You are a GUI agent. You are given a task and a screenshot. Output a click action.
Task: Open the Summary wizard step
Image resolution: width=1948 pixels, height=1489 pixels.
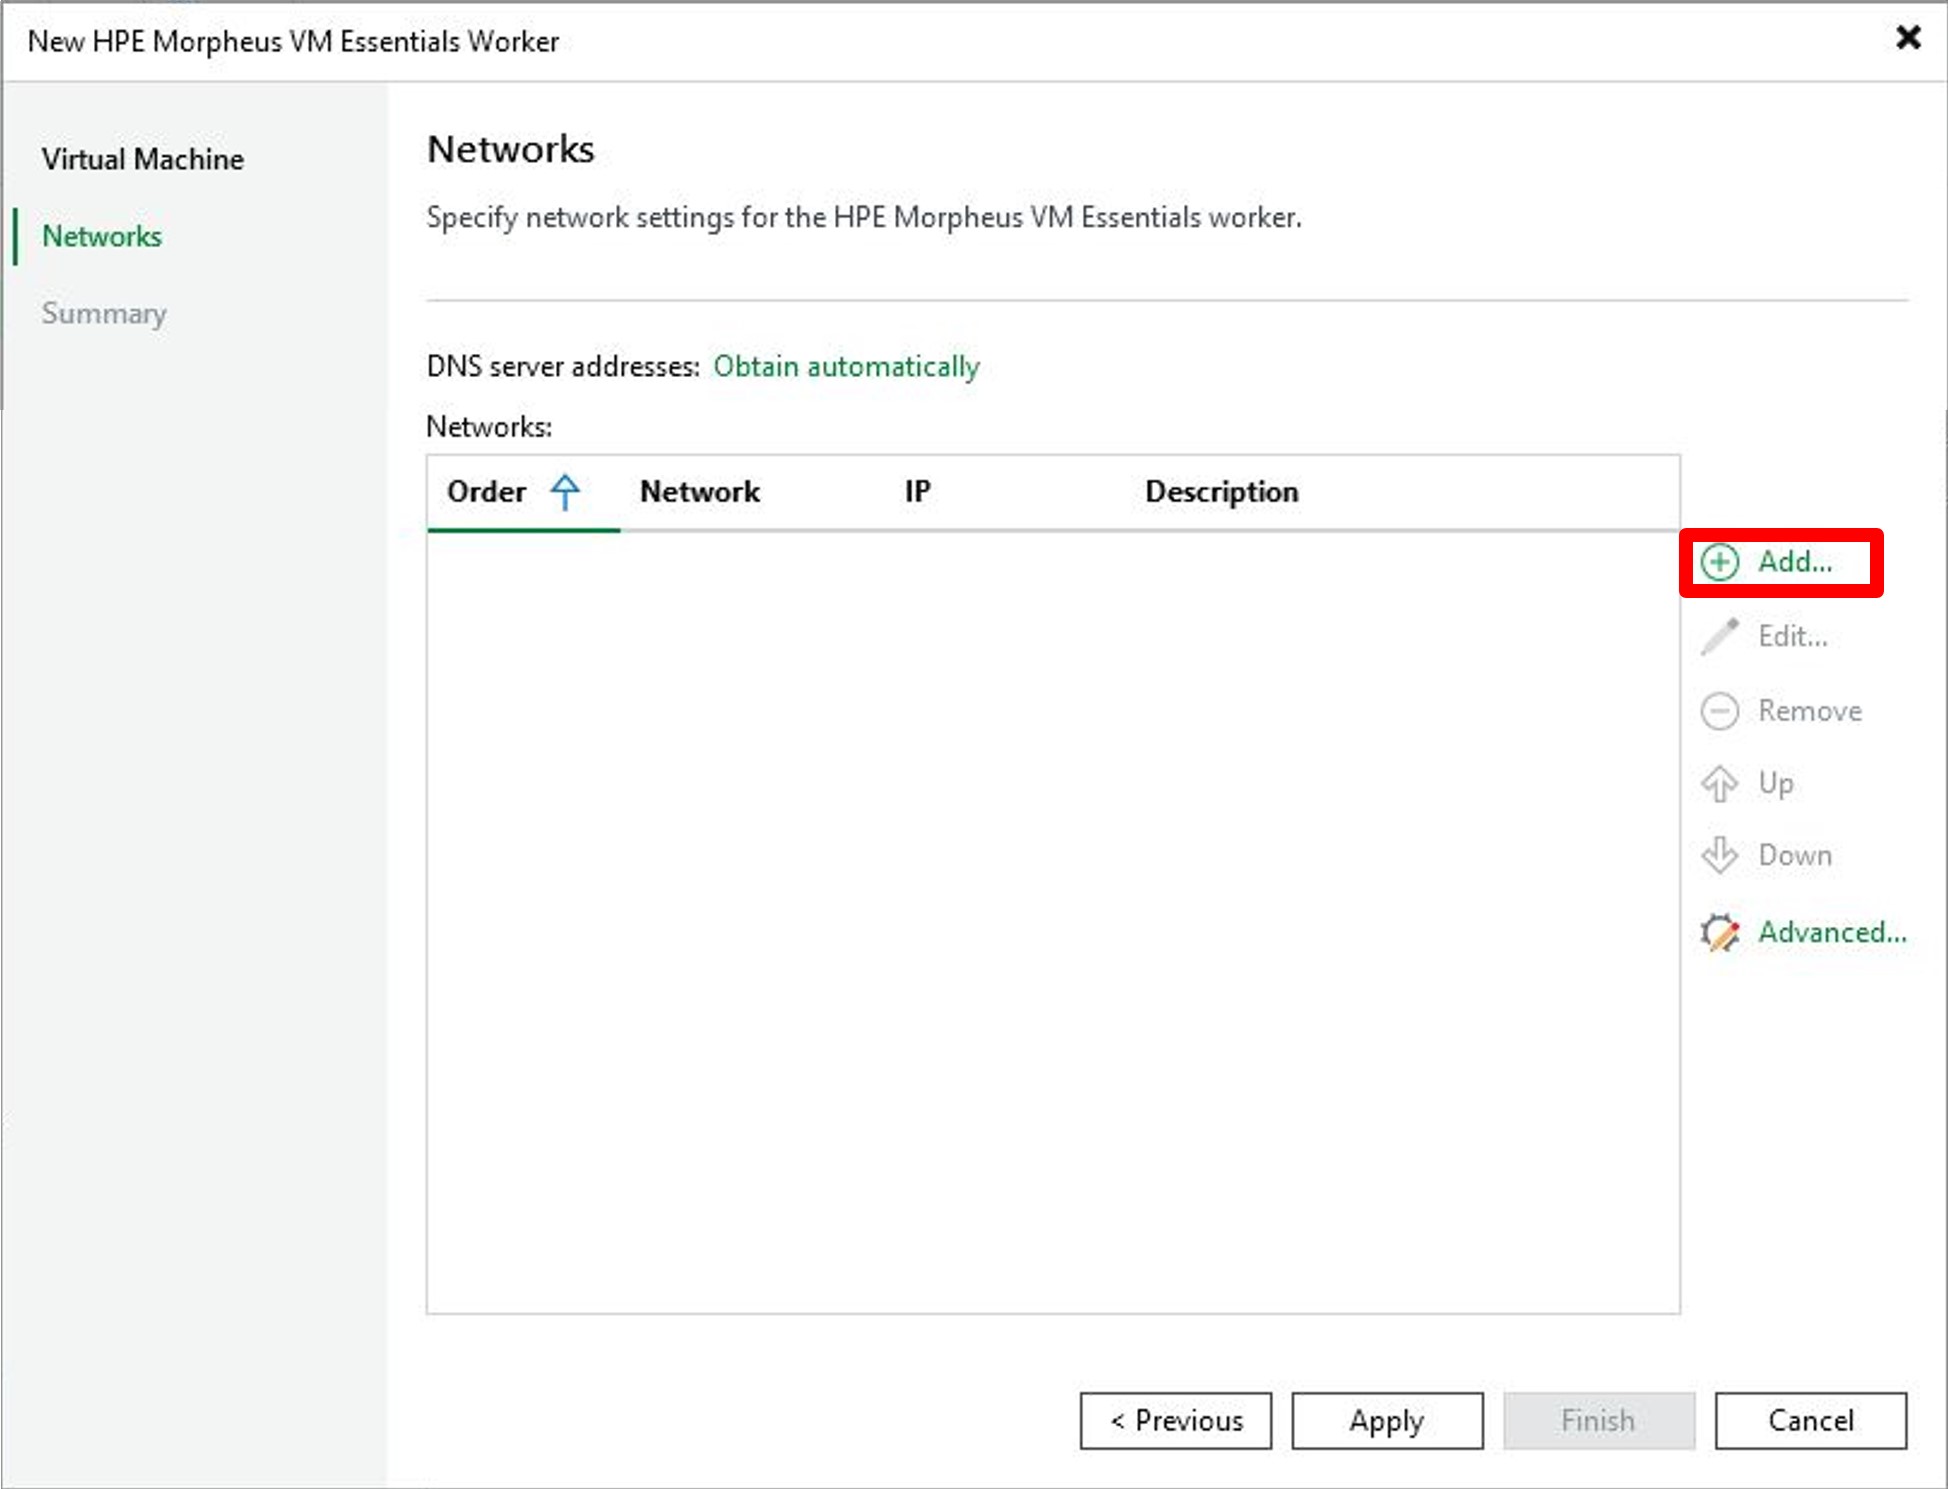[x=104, y=314]
